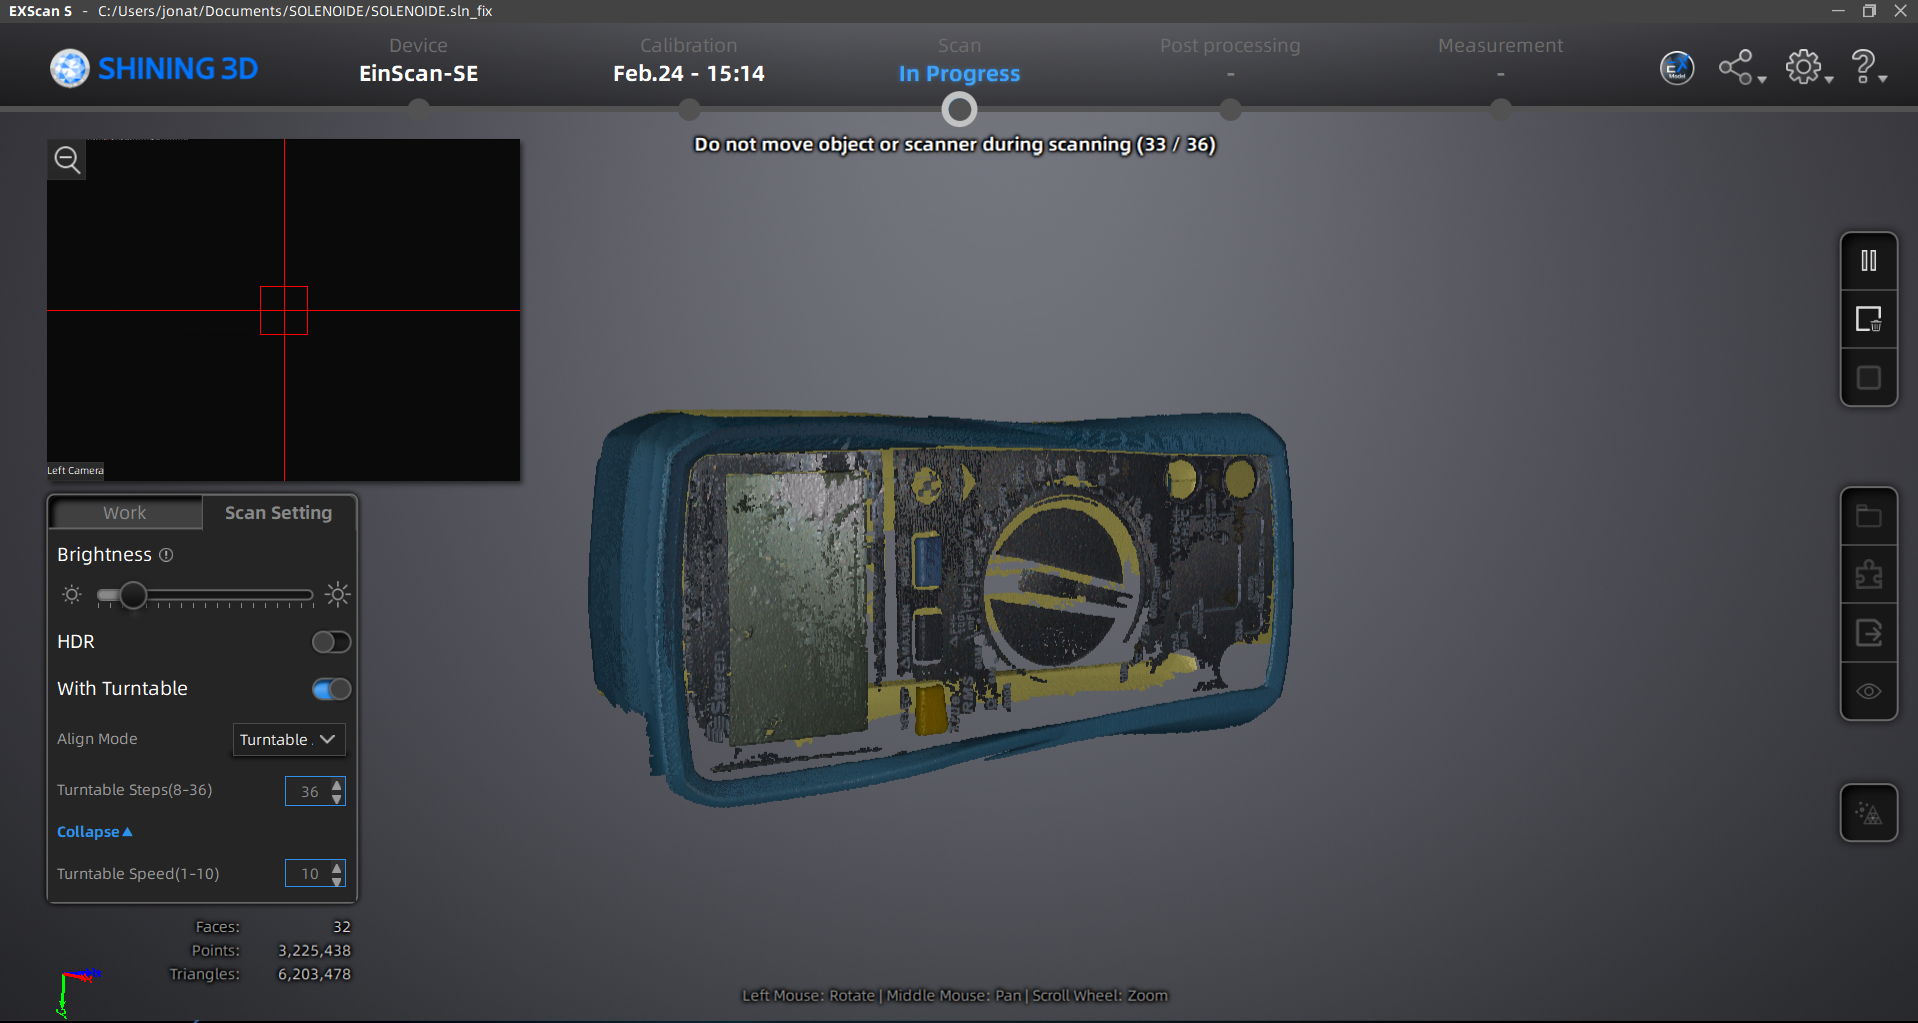This screenshot has height=1023, width=1918.
Task: Click the 'Do not move object' scanning message
Action: coord(955,145)
